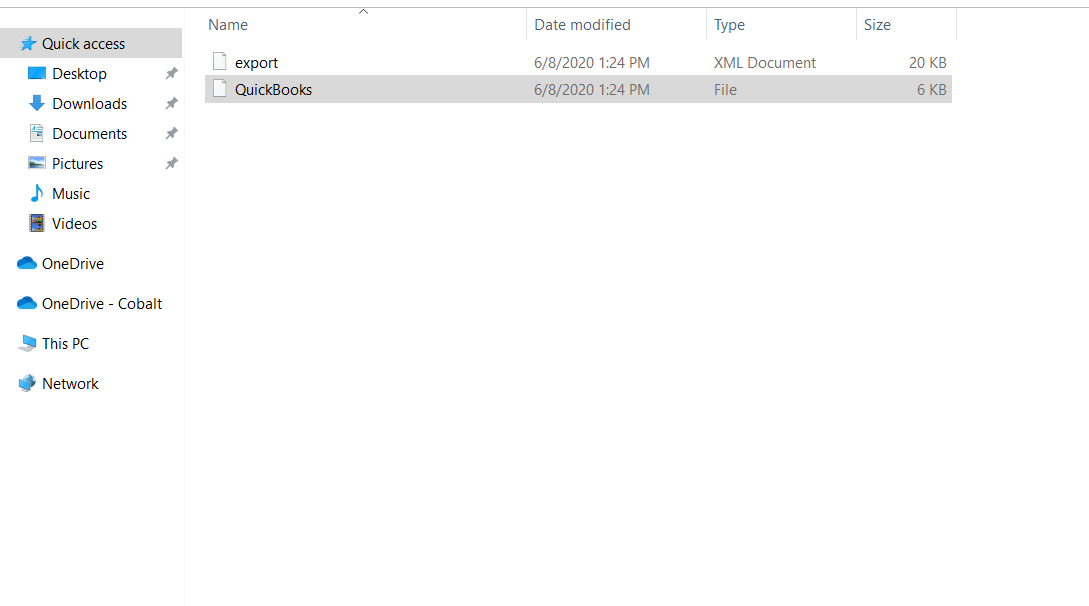The height and width of the screenshot is (606, 1089).
Task: Sort by Name column header
Action: click(228, 24)
